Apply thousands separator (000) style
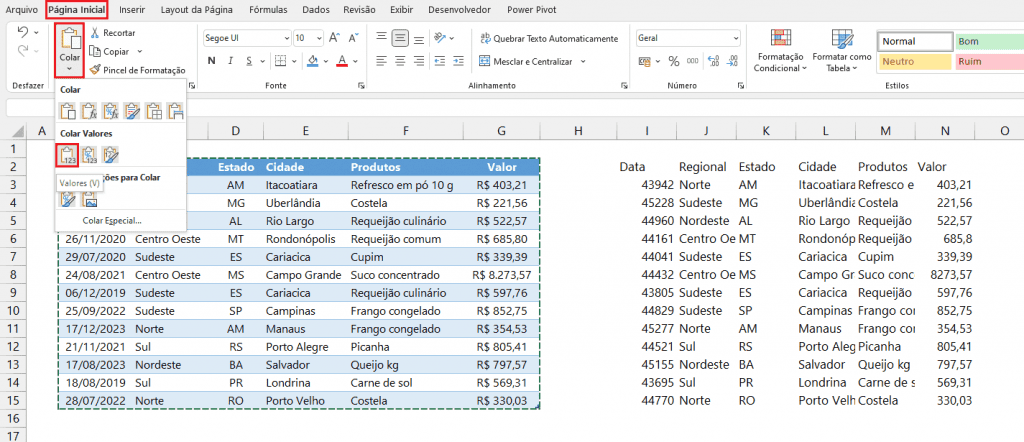The height and width of the screenshot is (442, 1024). tap(692, 61)
